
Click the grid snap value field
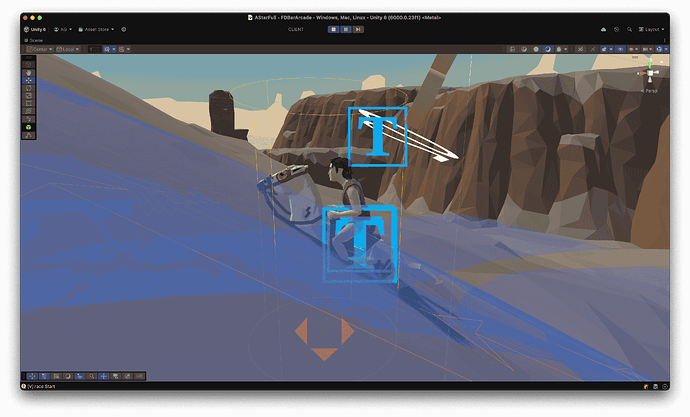pyautogui.click(x=94, y=49)
